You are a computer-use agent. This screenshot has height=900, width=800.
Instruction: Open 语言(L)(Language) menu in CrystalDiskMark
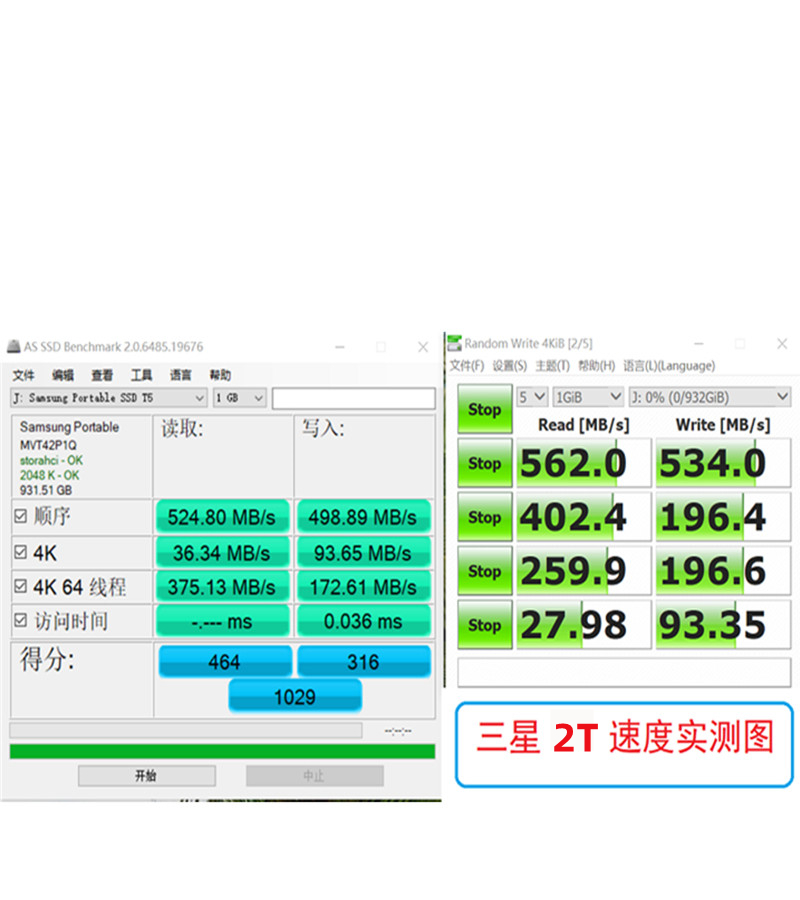coord(669,366)
